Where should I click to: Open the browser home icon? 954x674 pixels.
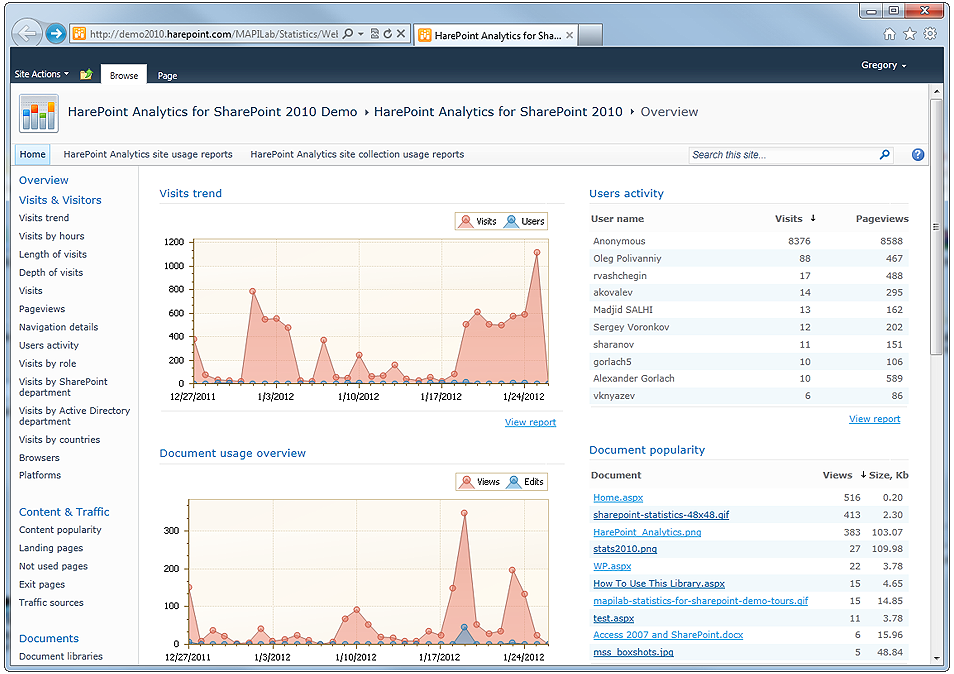[890, 34]
